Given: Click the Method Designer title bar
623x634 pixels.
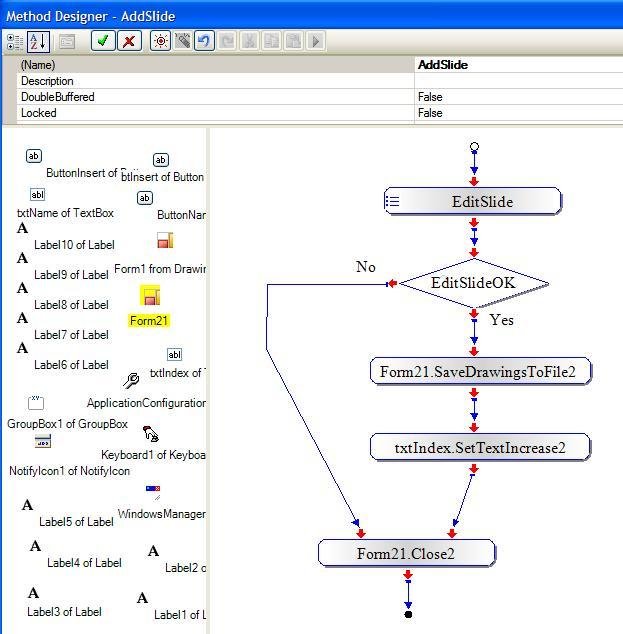Looking at the screenshot, I should tap(311, 16).
